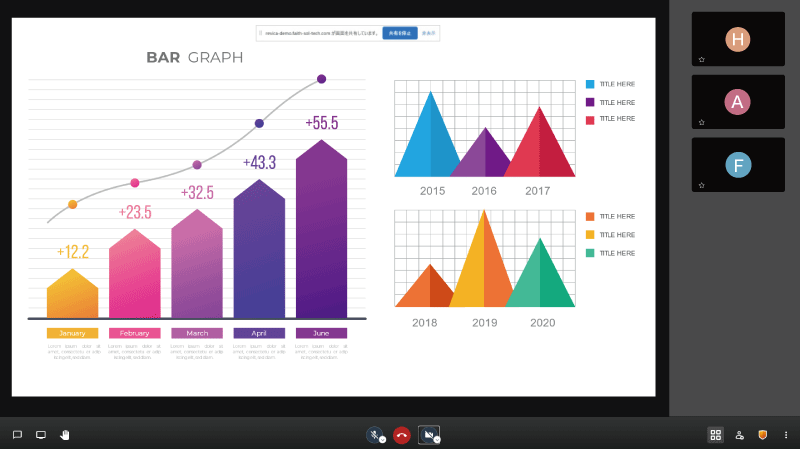The width and height of the screenshot is (800, 449).
Task: Click orange legend swatch in lower chart
Action: pos(590,216)
